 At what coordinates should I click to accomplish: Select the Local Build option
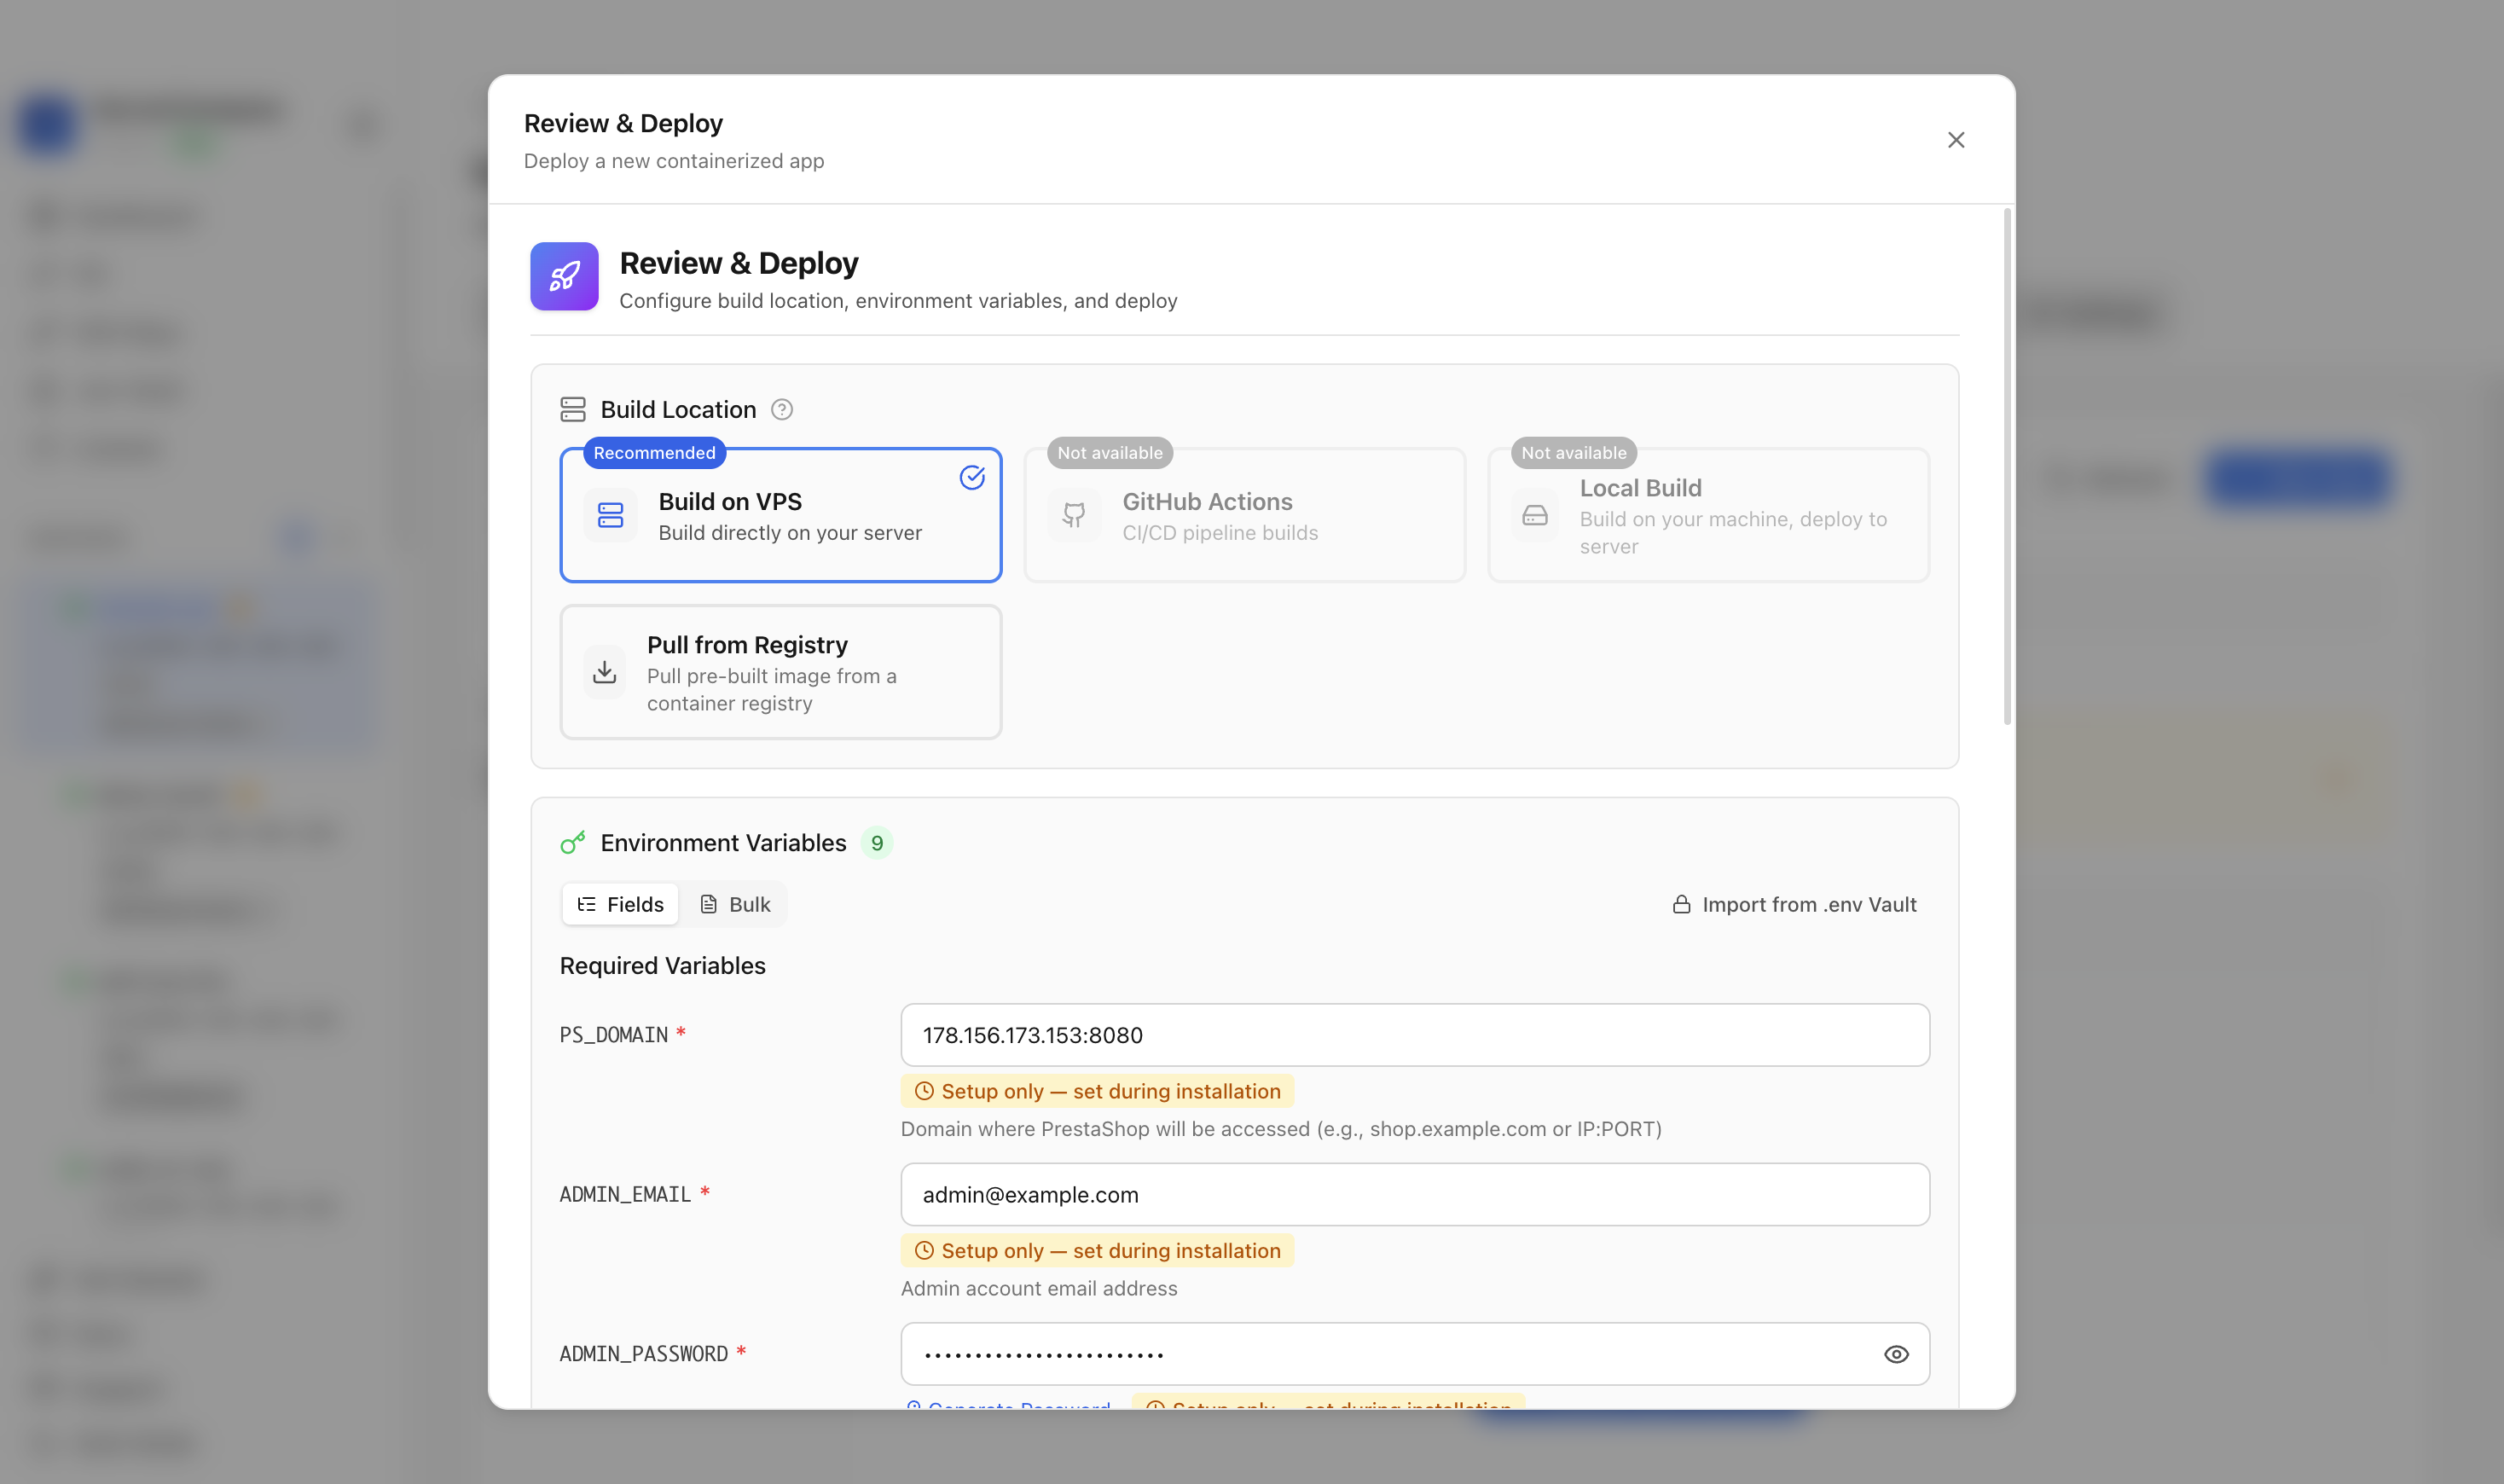1708,515
